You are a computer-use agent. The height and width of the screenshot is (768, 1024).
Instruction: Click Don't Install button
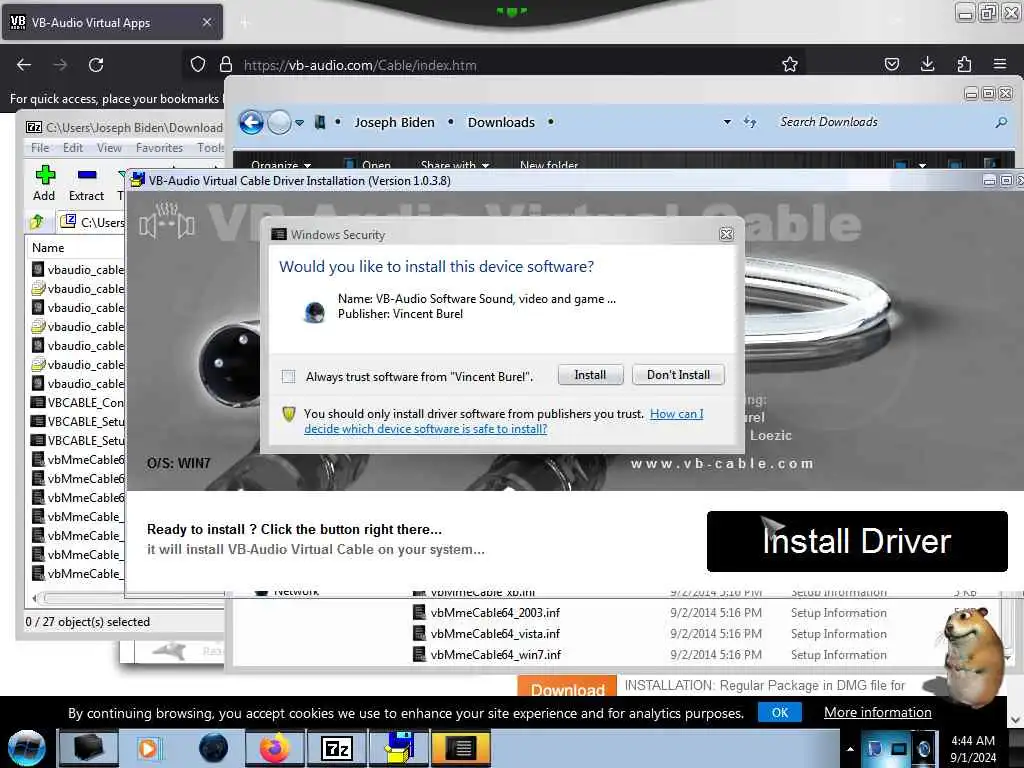point(678,375)
